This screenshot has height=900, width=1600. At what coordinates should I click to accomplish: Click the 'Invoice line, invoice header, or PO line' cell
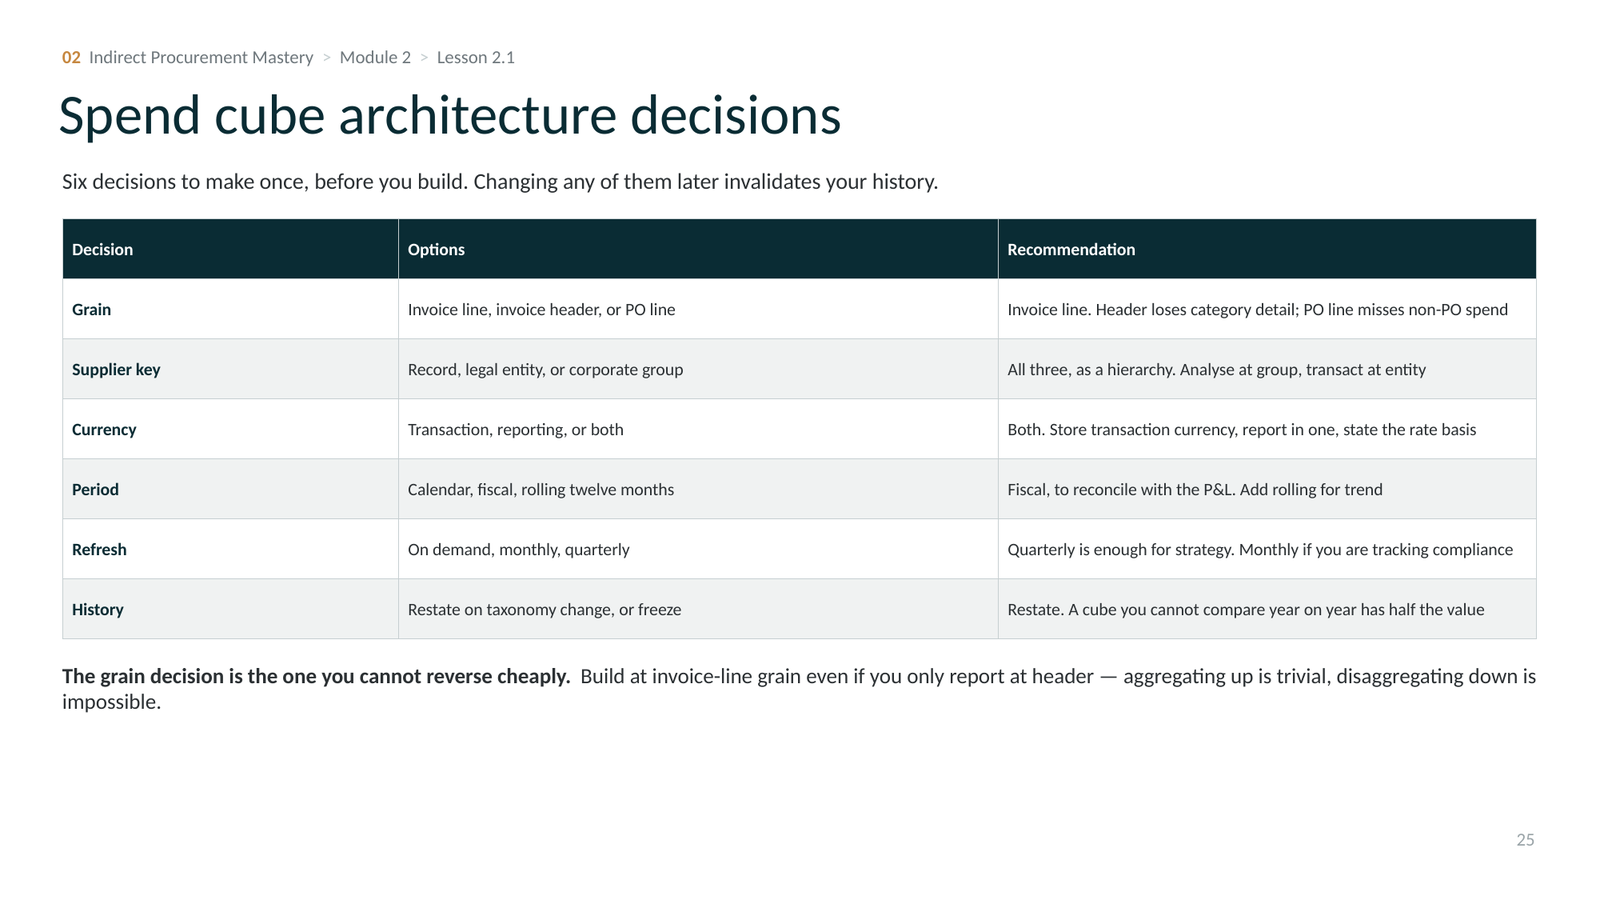(698, 309)
